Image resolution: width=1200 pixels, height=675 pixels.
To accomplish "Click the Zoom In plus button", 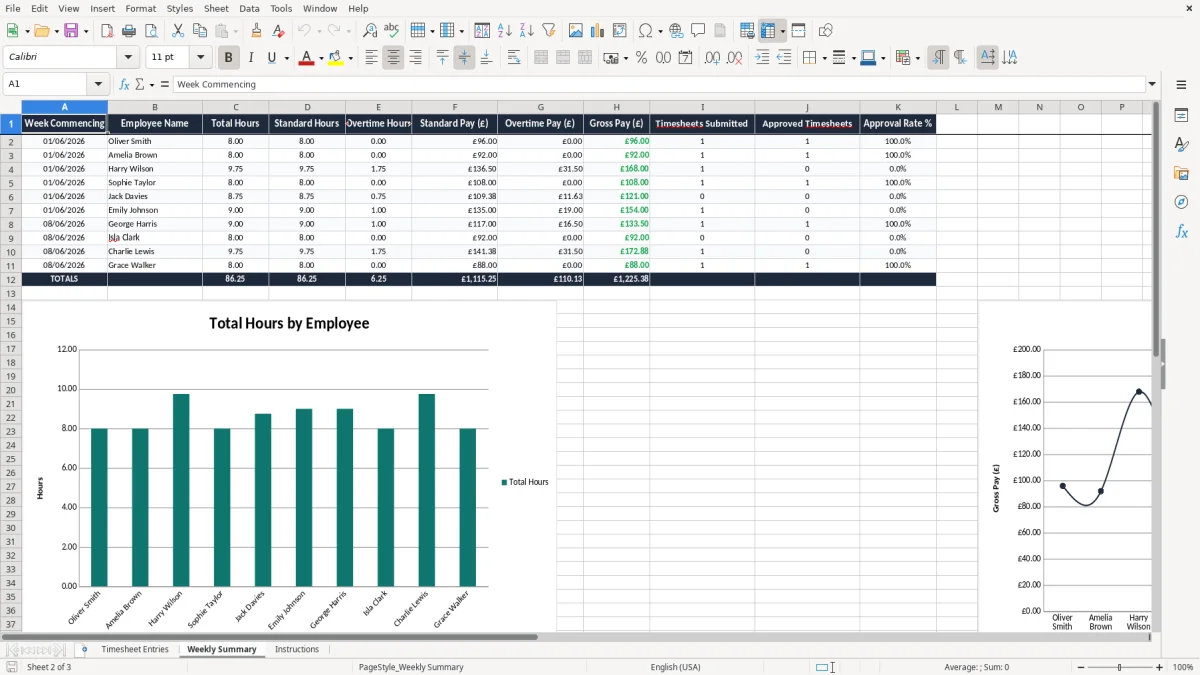I will (1160, 667).
